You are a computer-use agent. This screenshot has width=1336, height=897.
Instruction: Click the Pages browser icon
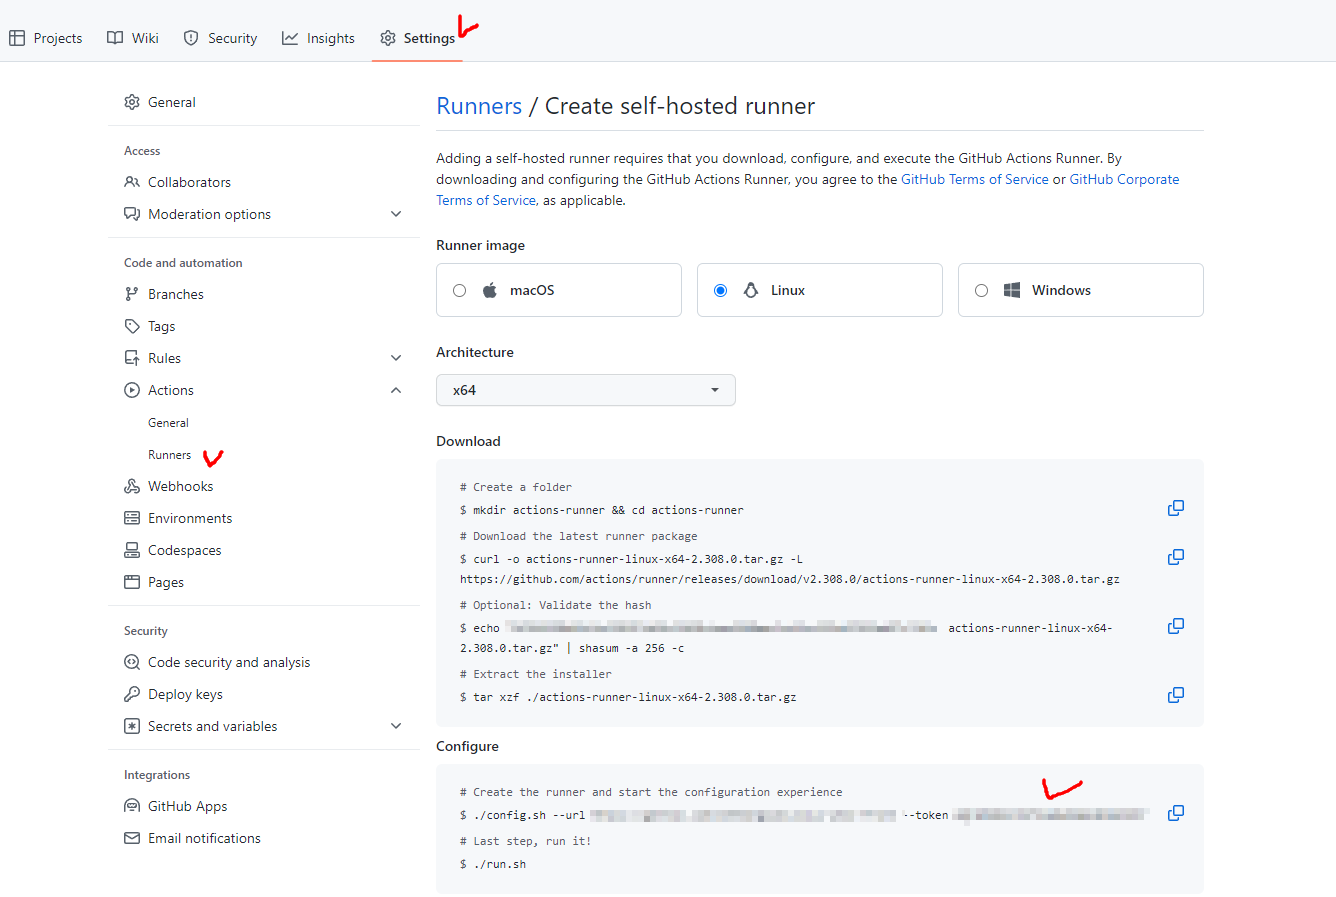click(132, 582)
